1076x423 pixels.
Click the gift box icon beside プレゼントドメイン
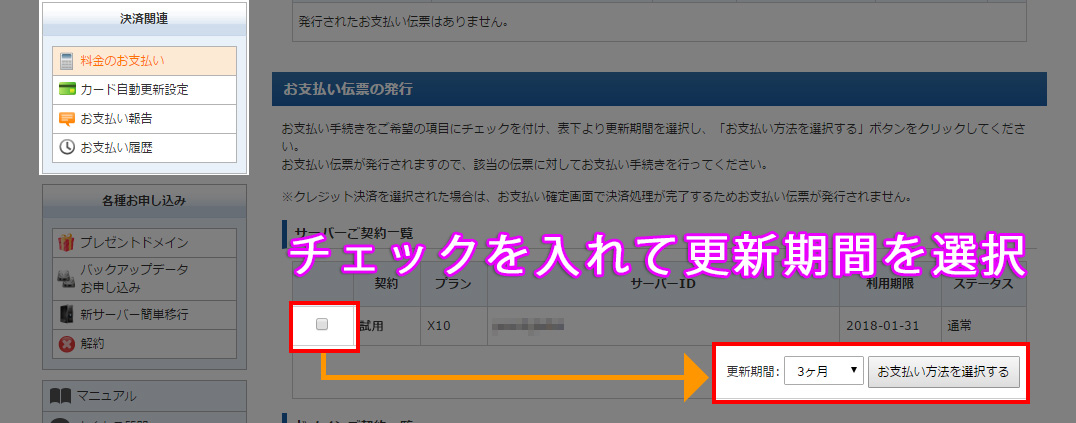67,242
